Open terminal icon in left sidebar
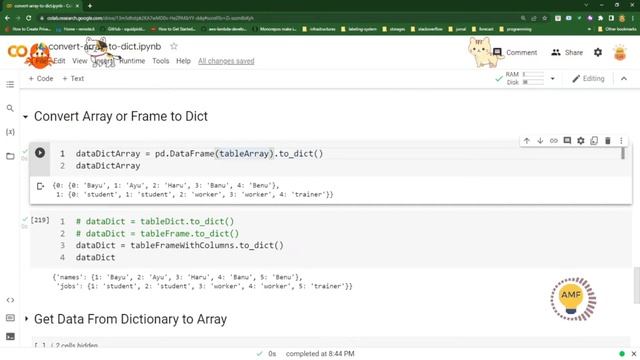This screenshot has width=640, height=360. (10, 336)
